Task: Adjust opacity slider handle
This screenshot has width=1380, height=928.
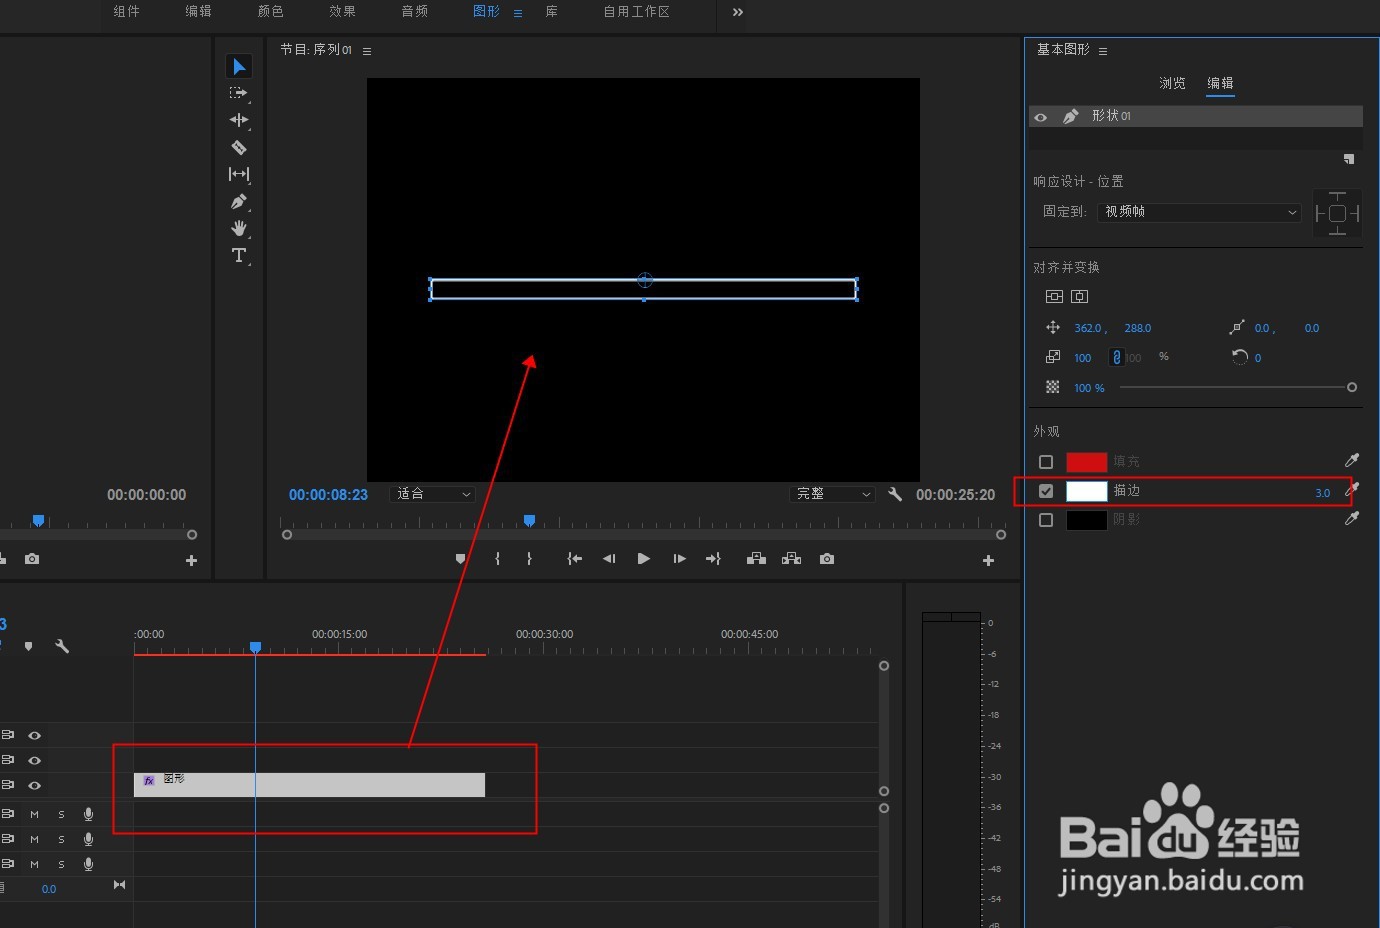Action: tap(1352, 387)
